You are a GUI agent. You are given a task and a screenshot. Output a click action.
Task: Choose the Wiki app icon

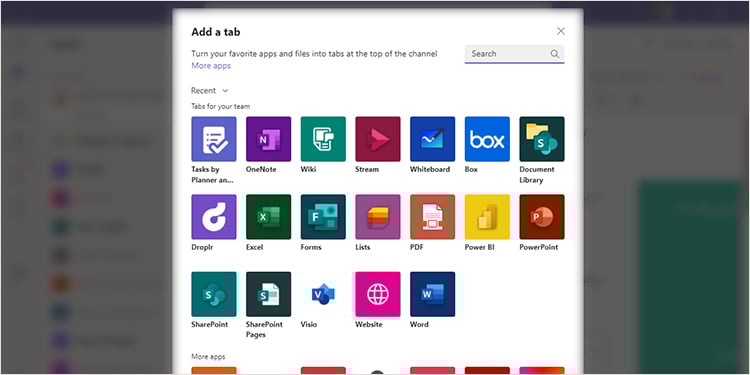(323, 139)
